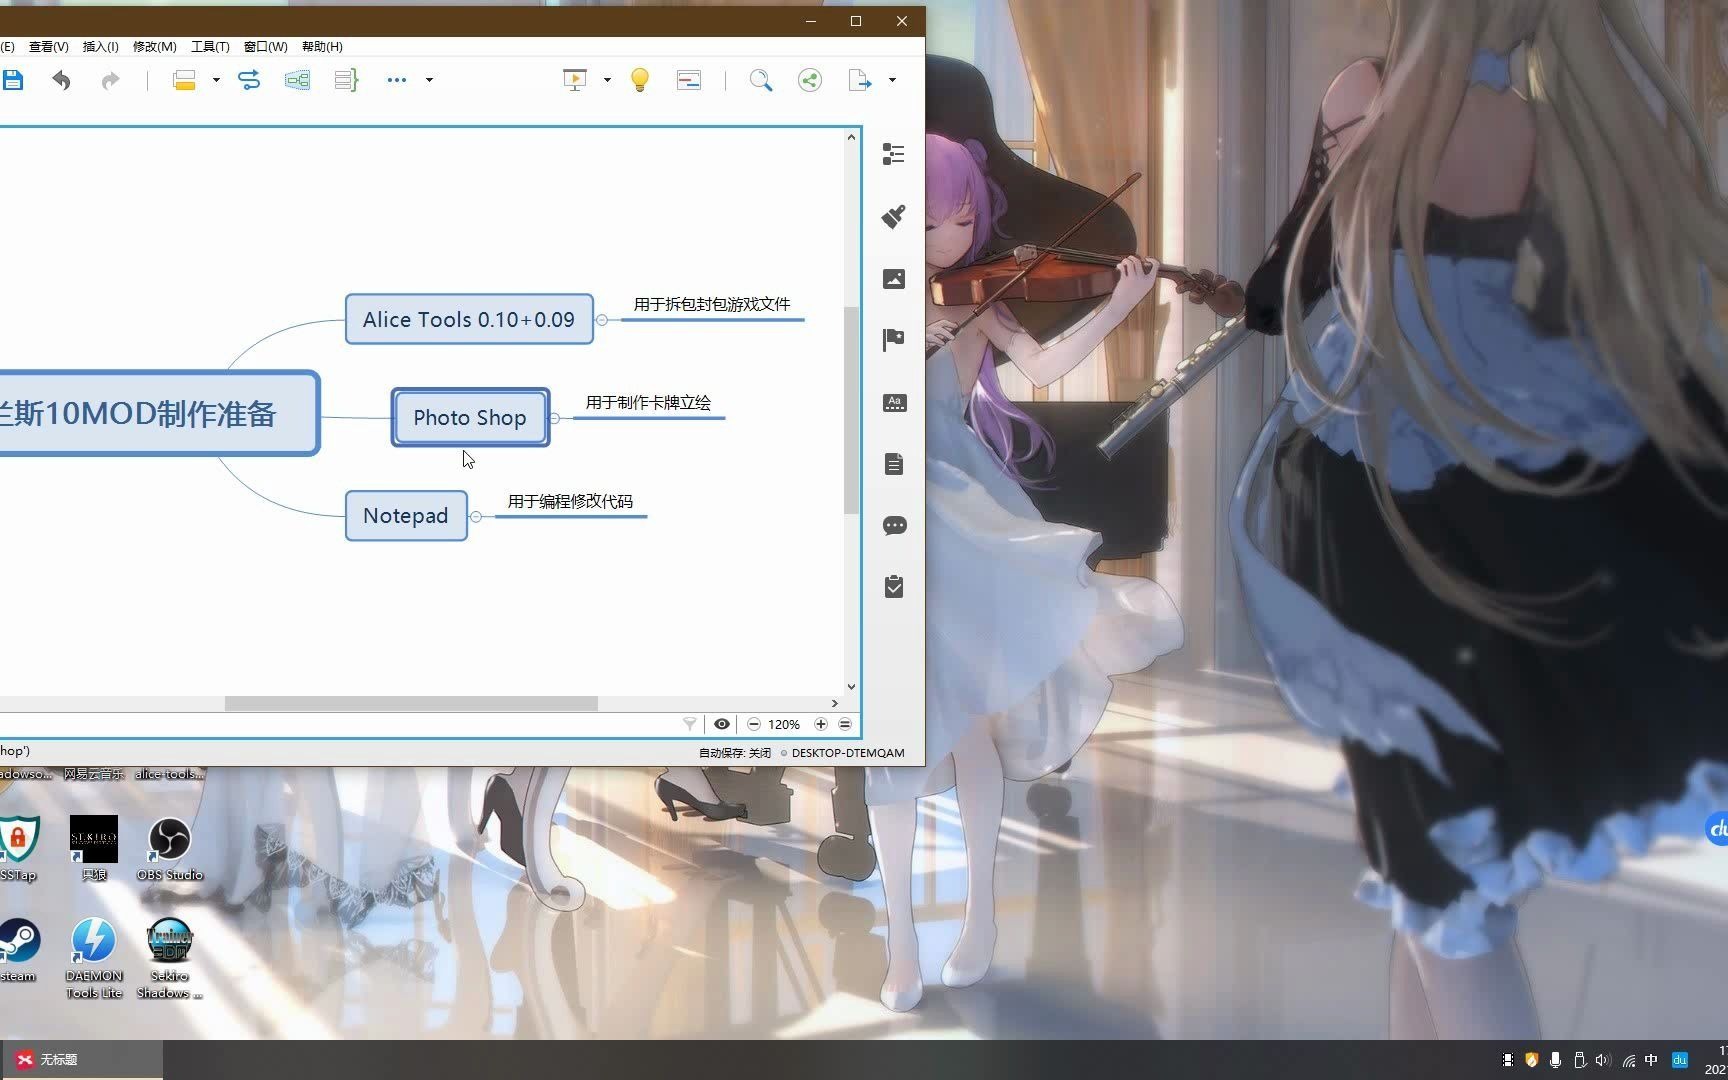1728x1080 pixels.
Task: Select the Notepad topic node
Action: (406, 516)
